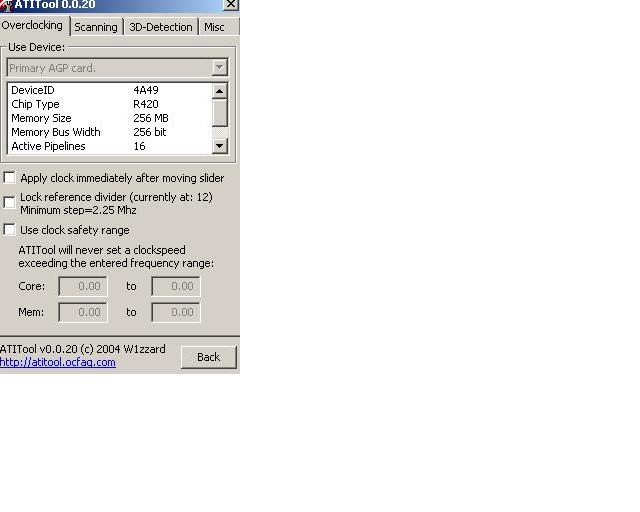
Task: Click the ATITool title bar icon
Action: click(x=7, y=5)
